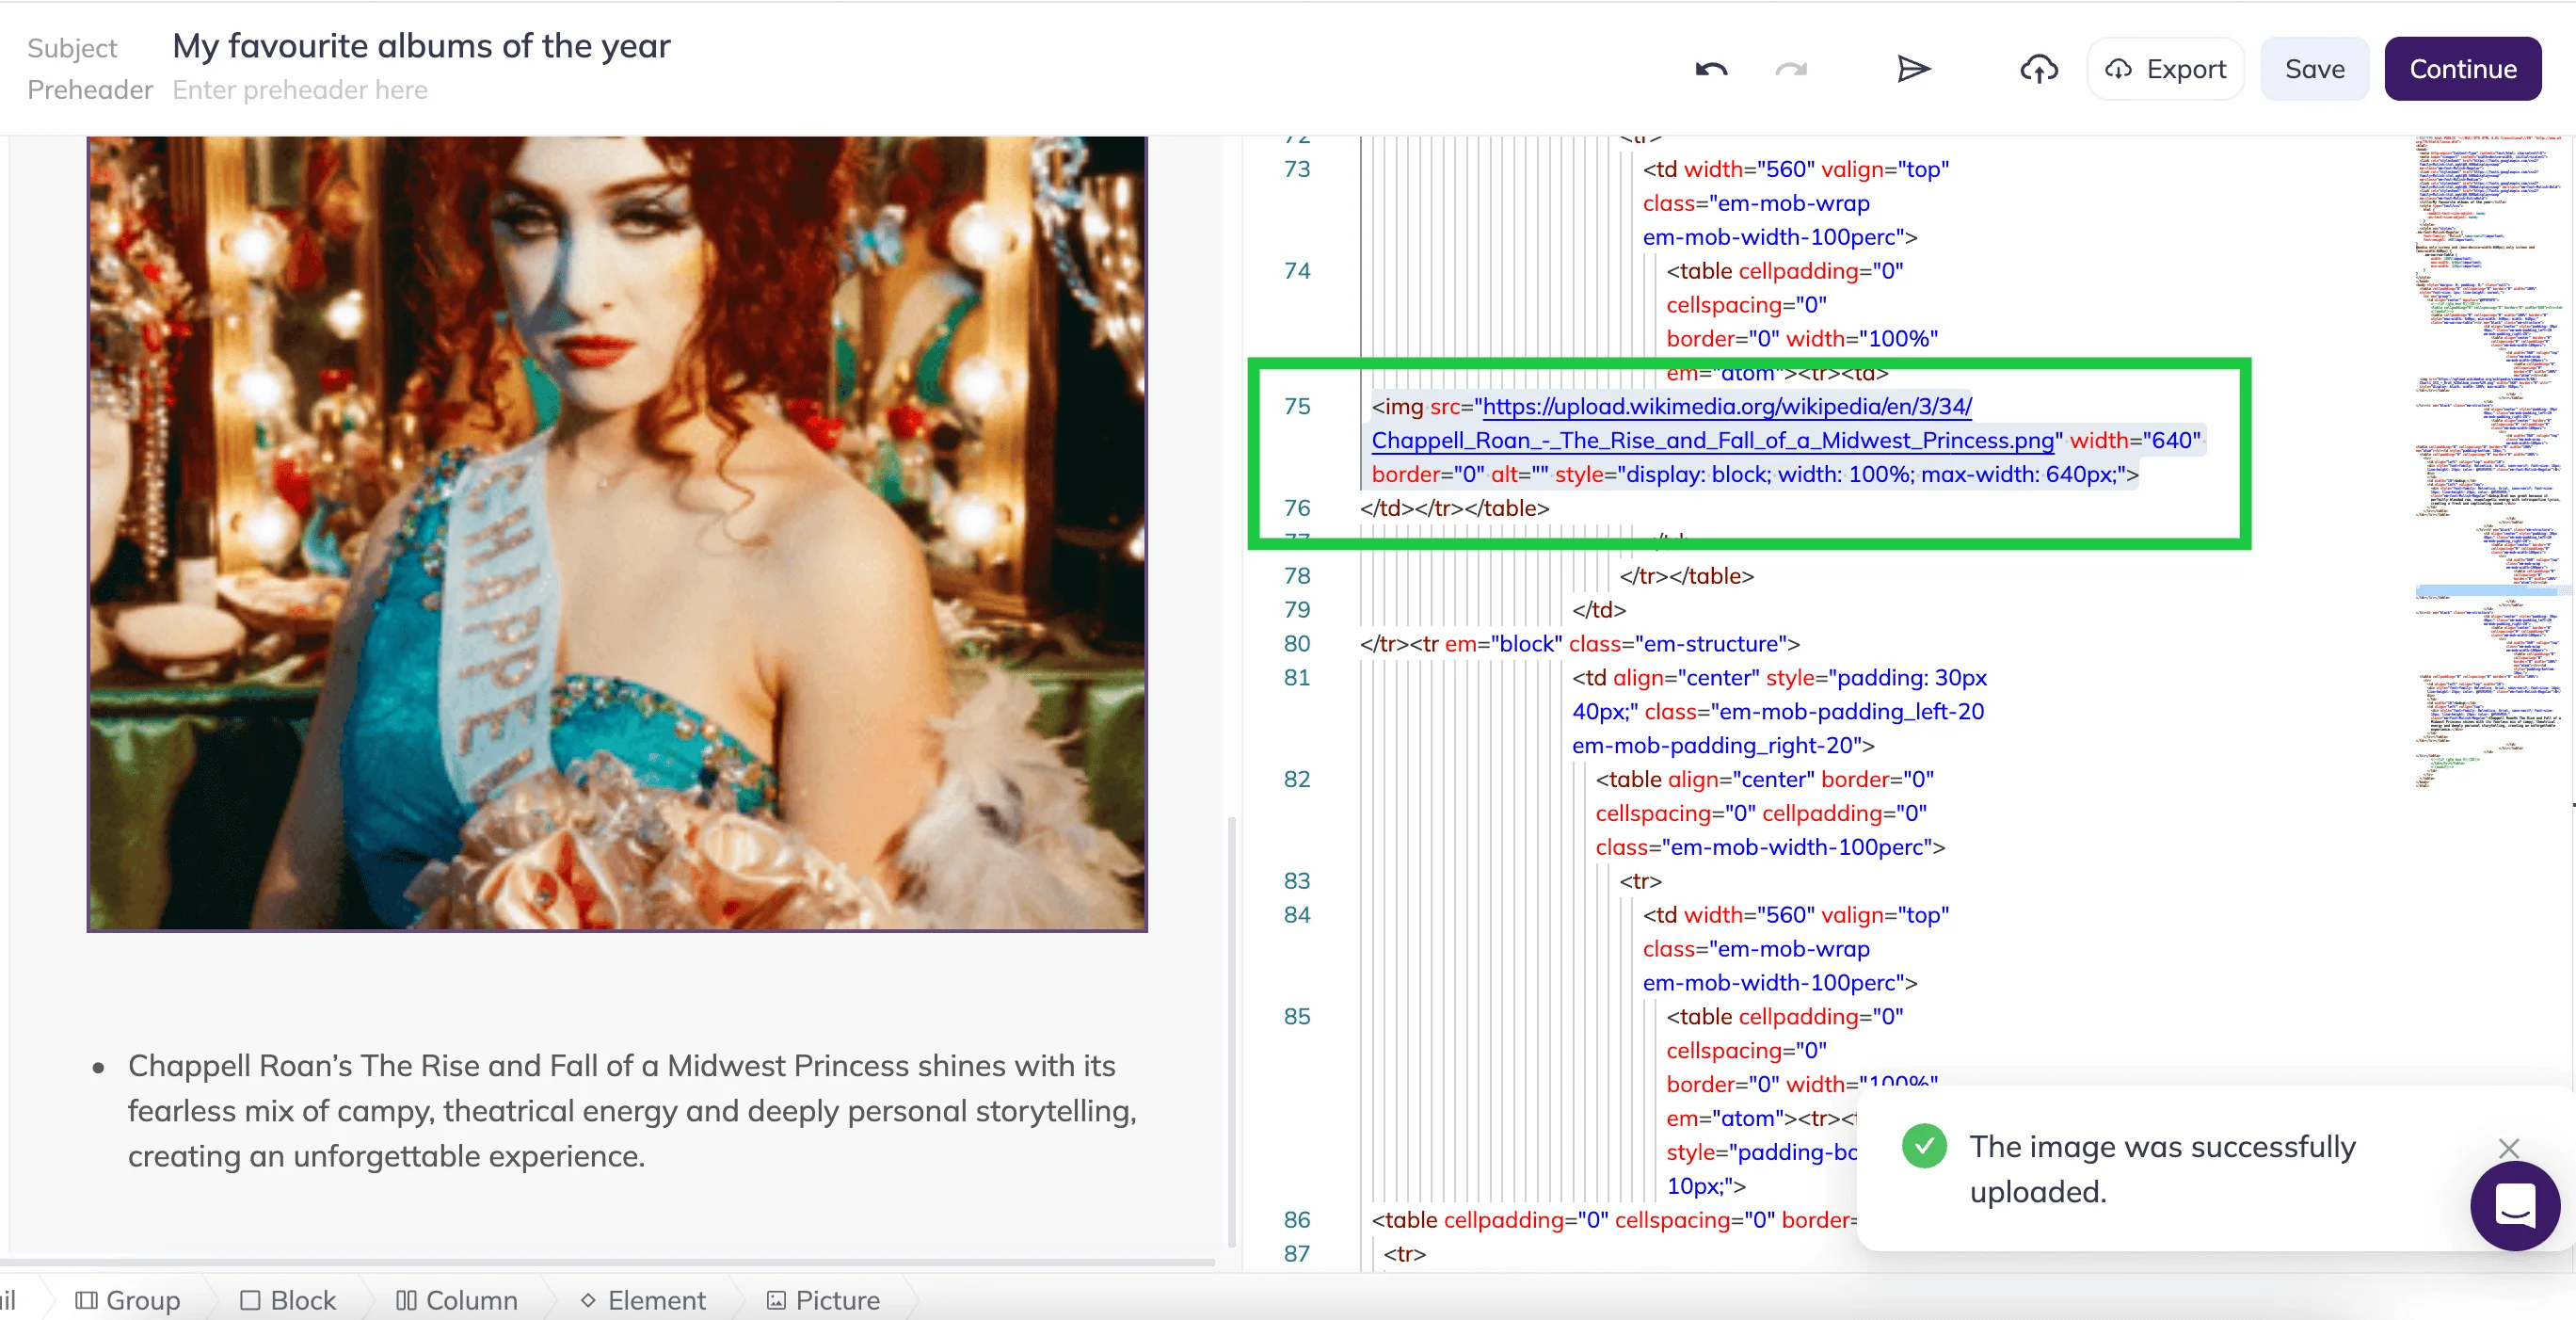This screenshot has height=1320, width=2576.
Task: Select the Picture breadcrumb item
Action: coord(823,1300)
